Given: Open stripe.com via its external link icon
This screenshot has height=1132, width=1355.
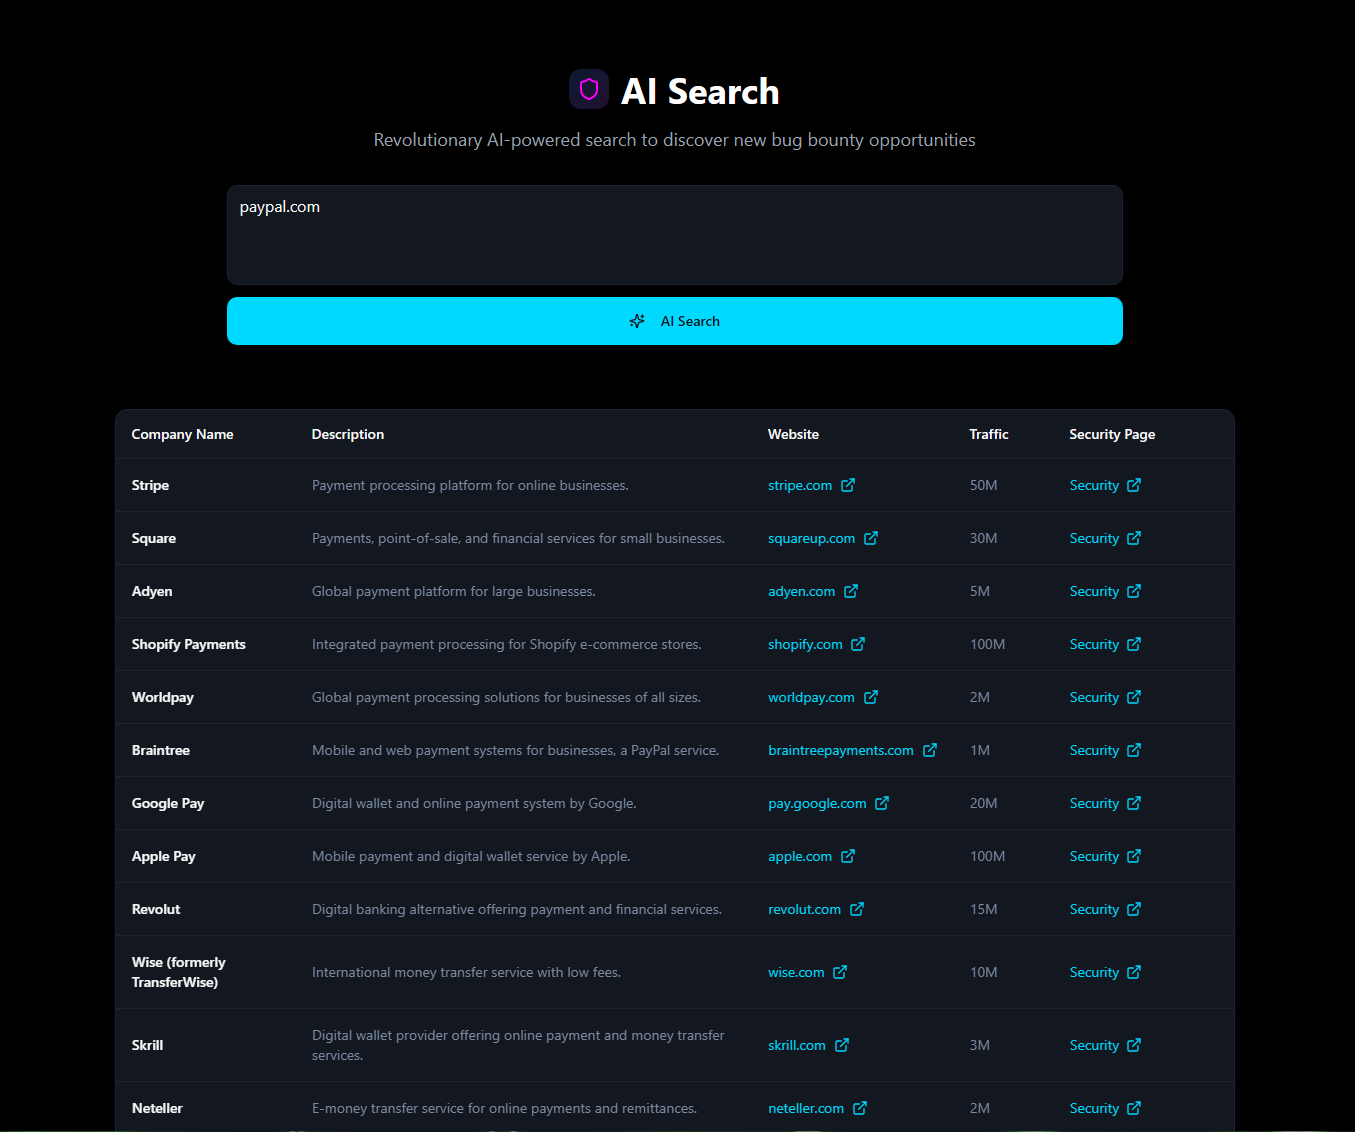Looking at the screenshot, I should 848,484.
